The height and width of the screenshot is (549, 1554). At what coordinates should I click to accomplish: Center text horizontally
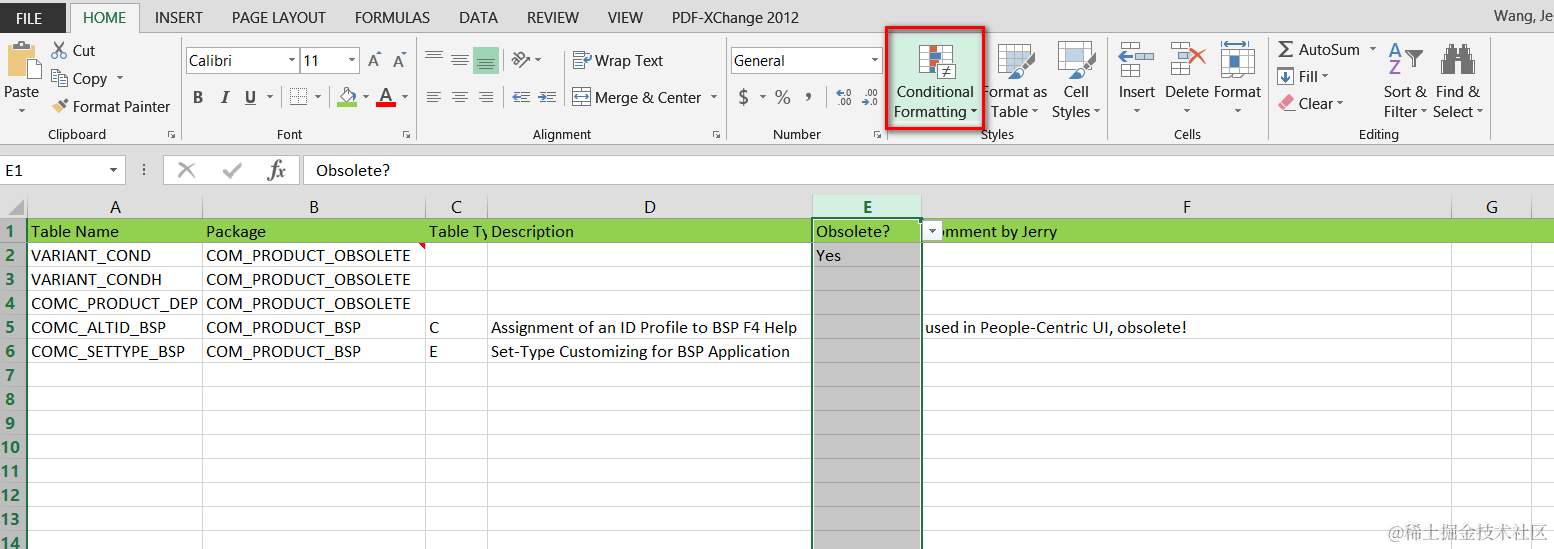click(460, 97)
